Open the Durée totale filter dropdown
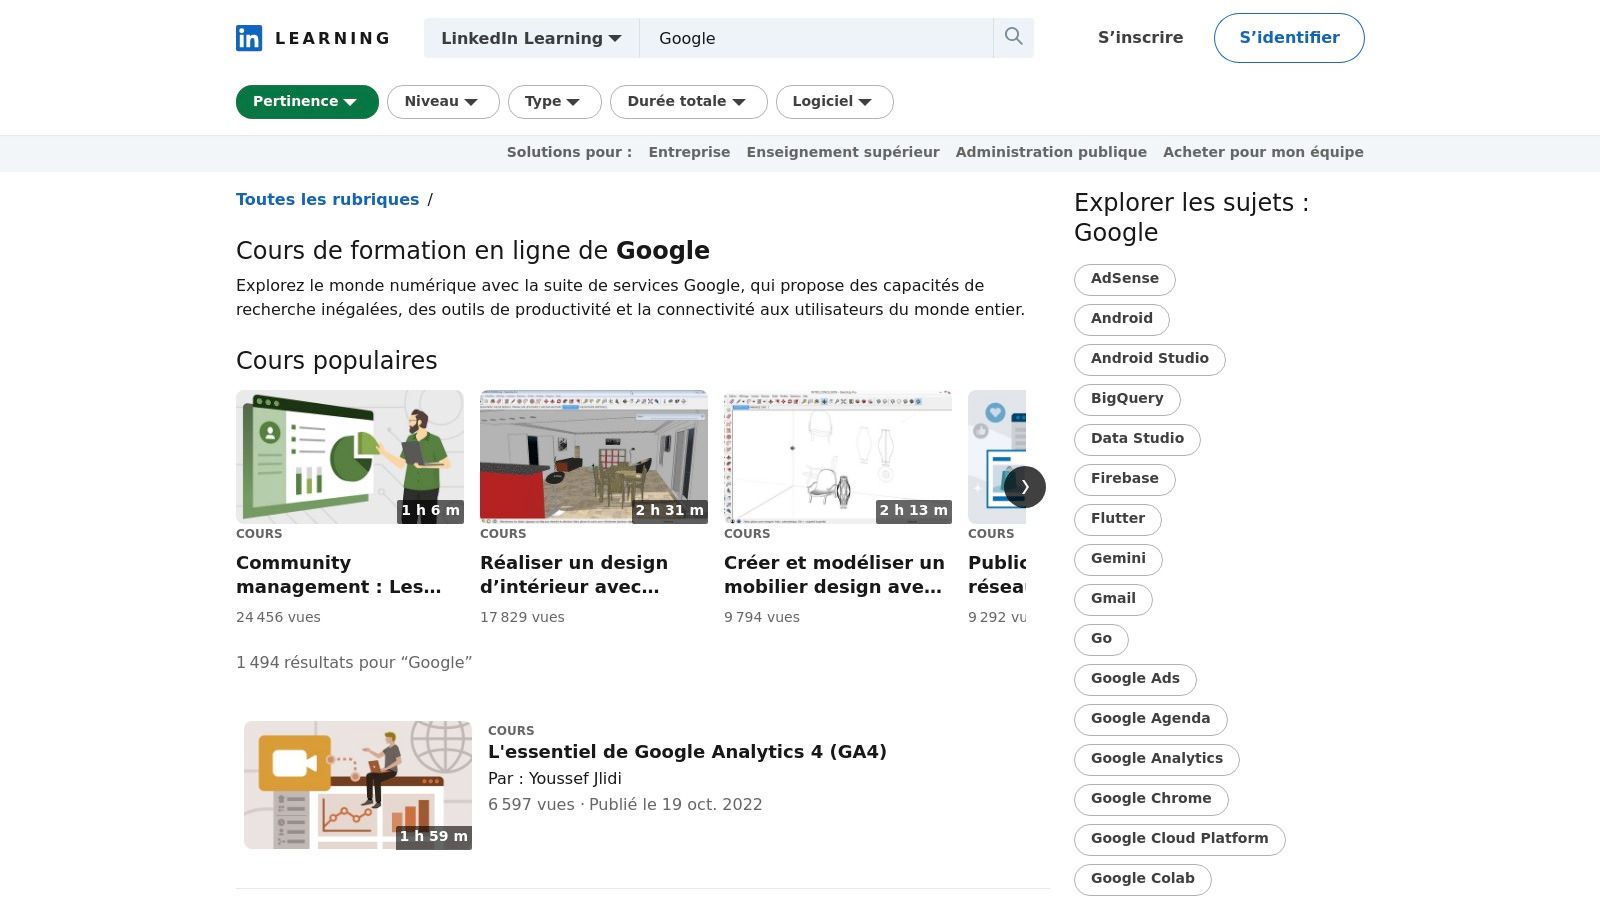Screen dimensions: 1600x900 click(688, 101)
